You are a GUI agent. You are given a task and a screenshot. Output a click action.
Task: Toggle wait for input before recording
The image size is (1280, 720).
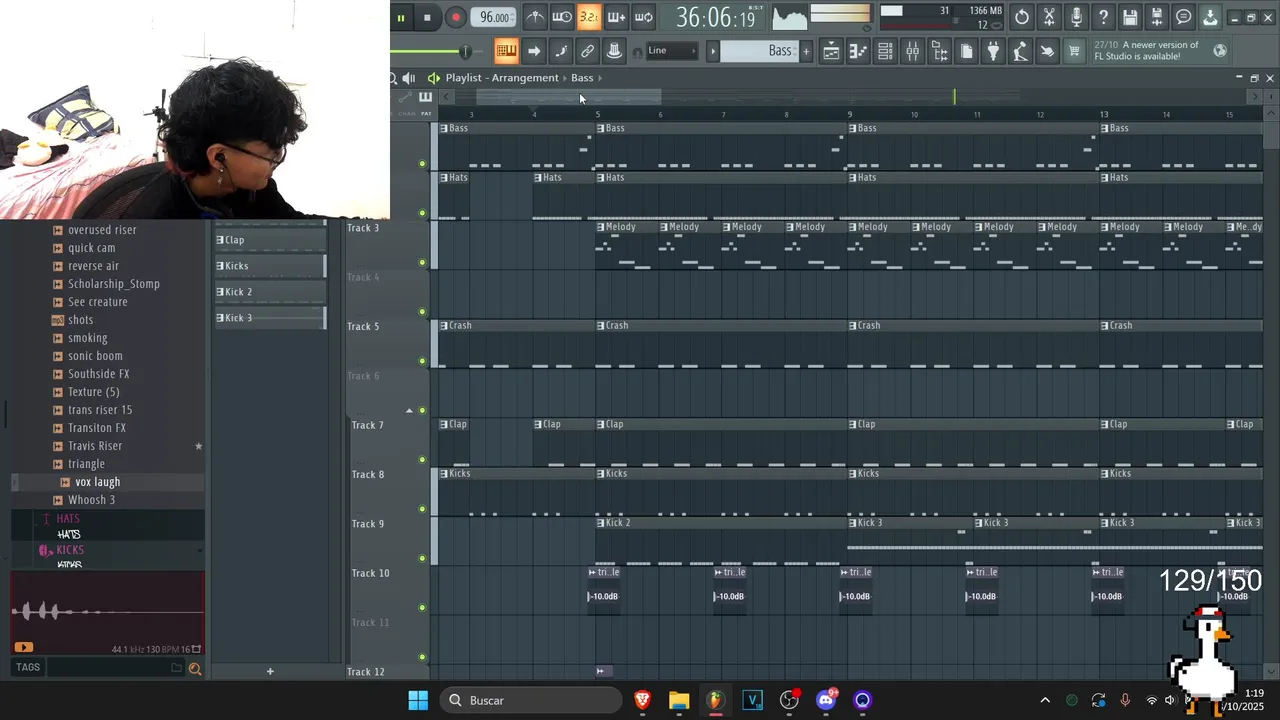click(x=562, y=17)
